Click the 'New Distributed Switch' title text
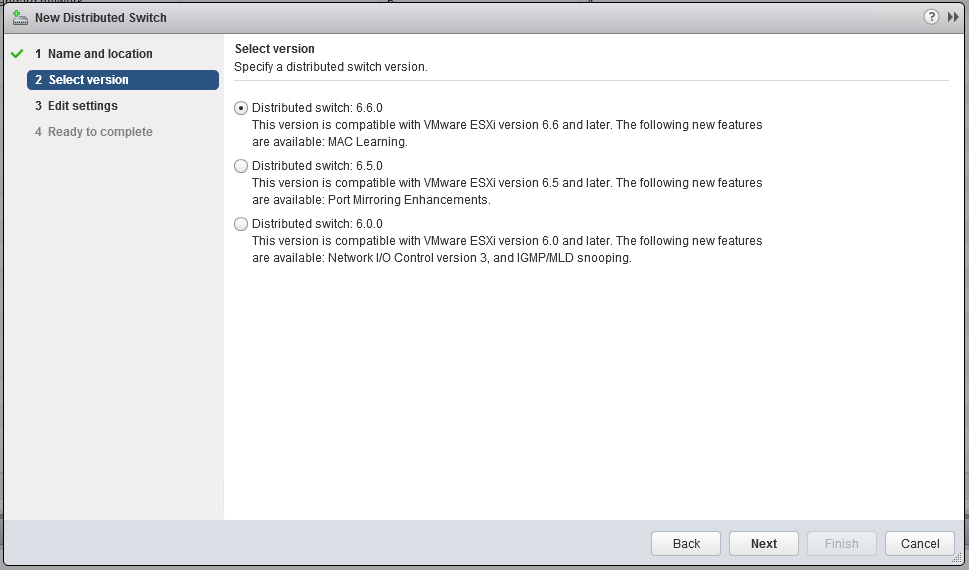Viewport: 969px width, 570px height. pos(101,18)
